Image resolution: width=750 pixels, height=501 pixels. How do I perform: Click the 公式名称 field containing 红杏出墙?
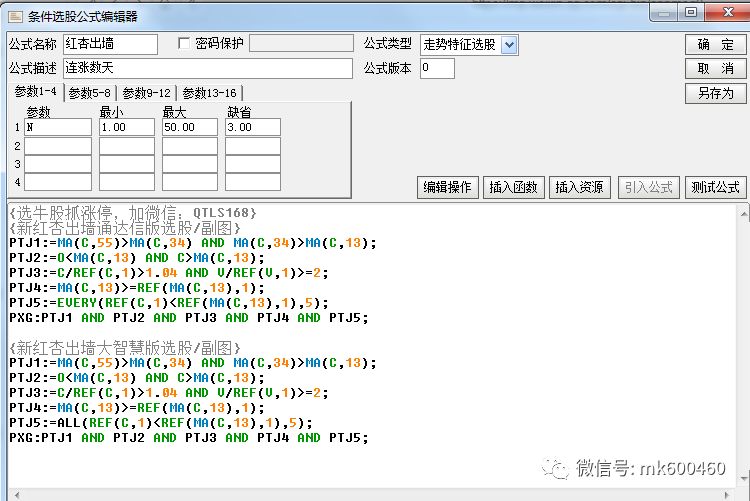pyautogui.click(x=110, y=44)
